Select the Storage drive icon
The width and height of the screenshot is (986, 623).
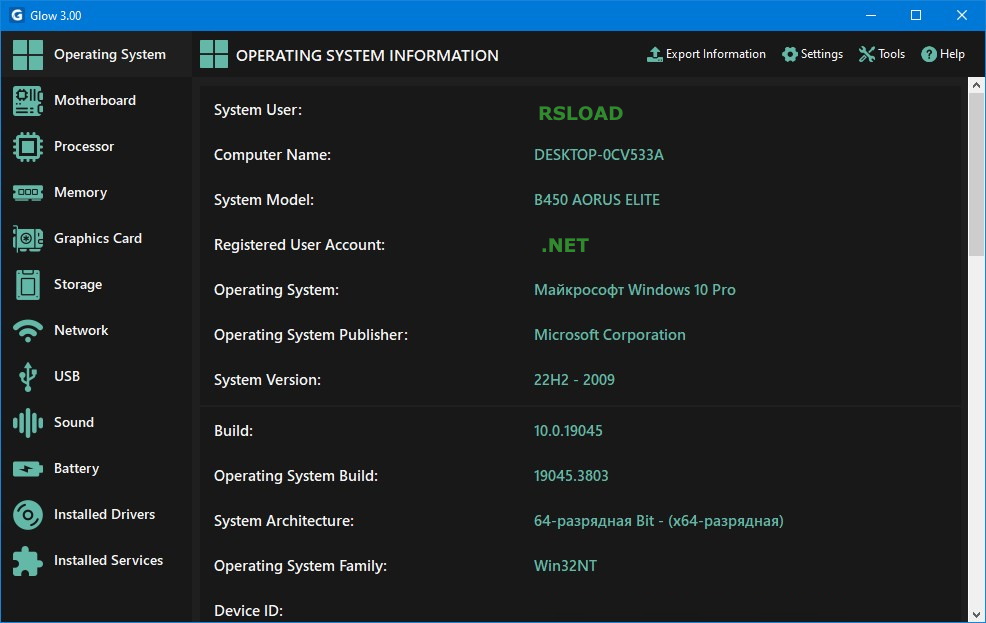pyautogui.click(x=28, y=285)
